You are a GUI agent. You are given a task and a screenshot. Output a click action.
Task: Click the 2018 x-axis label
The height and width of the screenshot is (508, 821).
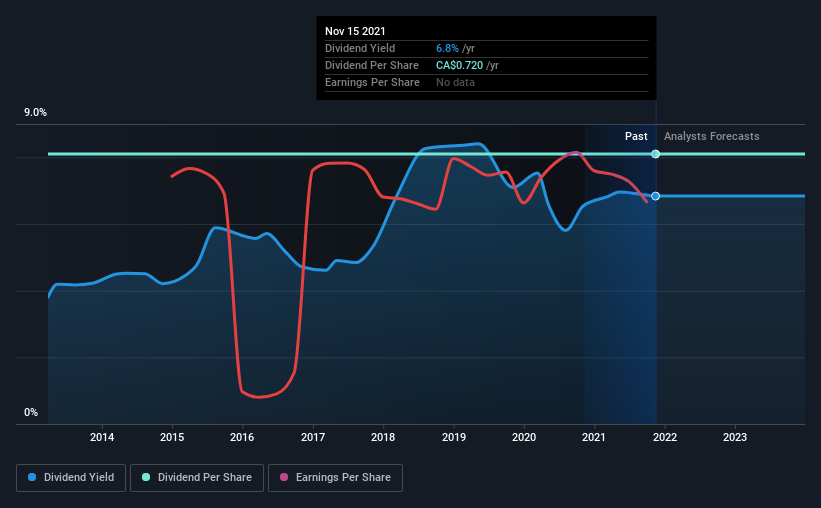click(383, 437)
